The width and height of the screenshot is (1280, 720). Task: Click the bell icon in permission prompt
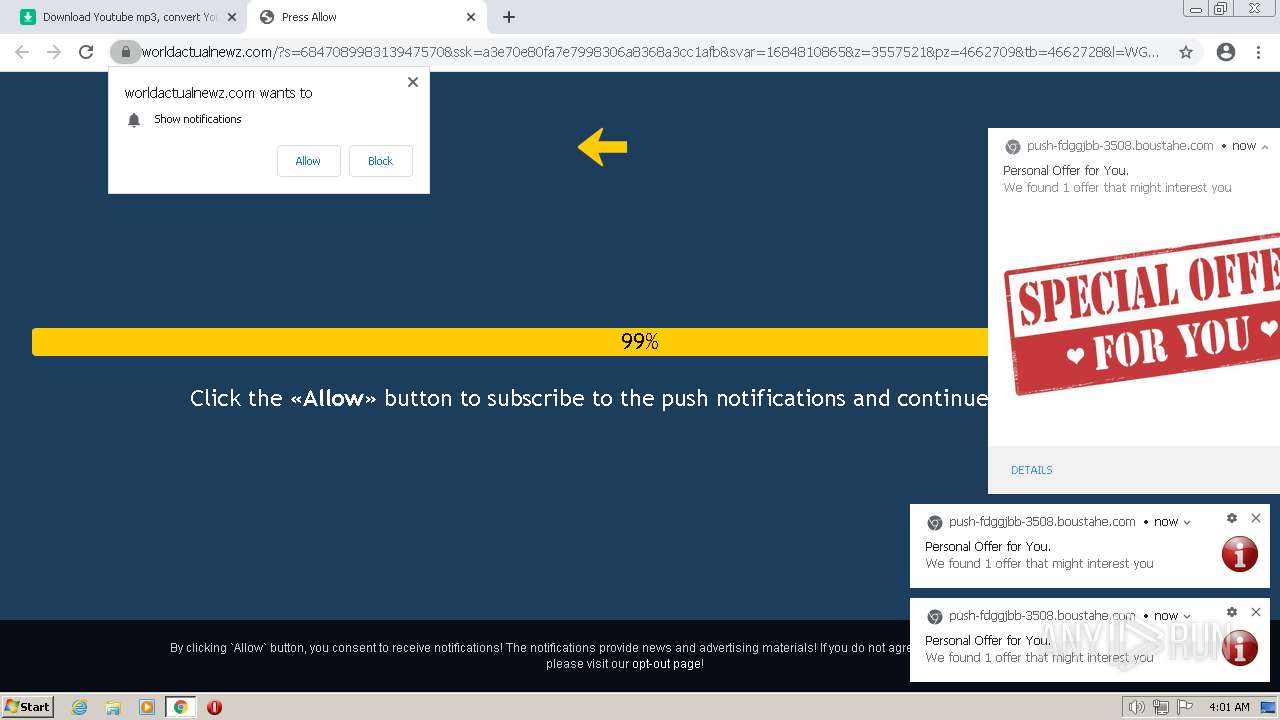point(134,120)
